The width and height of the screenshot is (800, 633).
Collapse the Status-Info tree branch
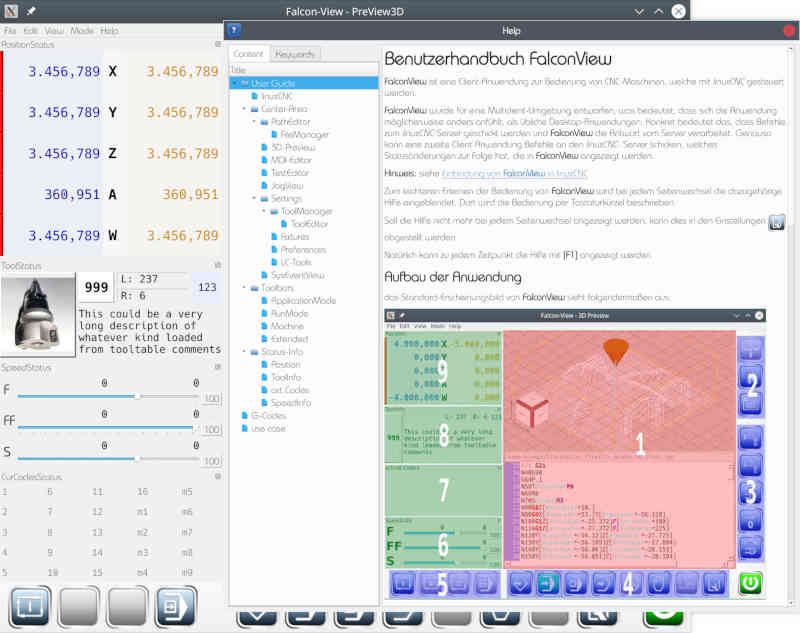[244, 352]
